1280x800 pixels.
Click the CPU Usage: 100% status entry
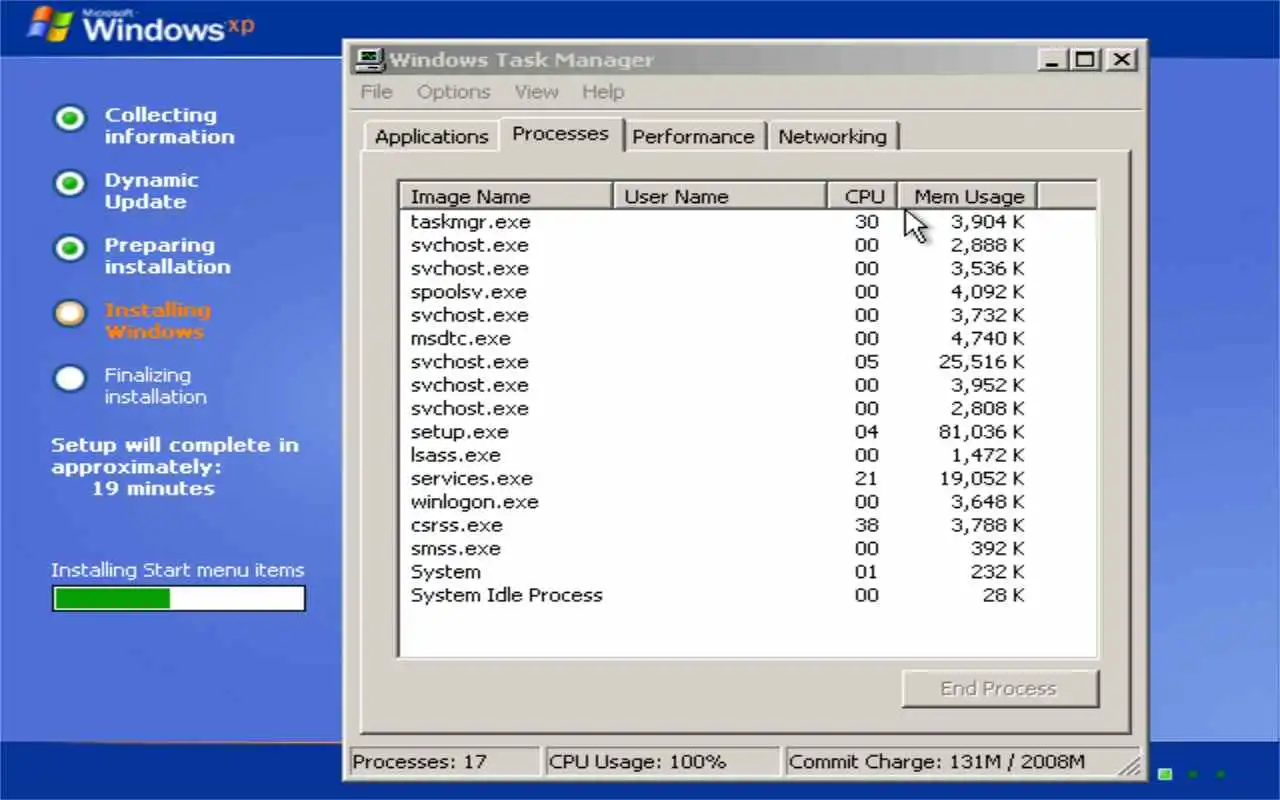pyautogui.click(x=663, y=762)
